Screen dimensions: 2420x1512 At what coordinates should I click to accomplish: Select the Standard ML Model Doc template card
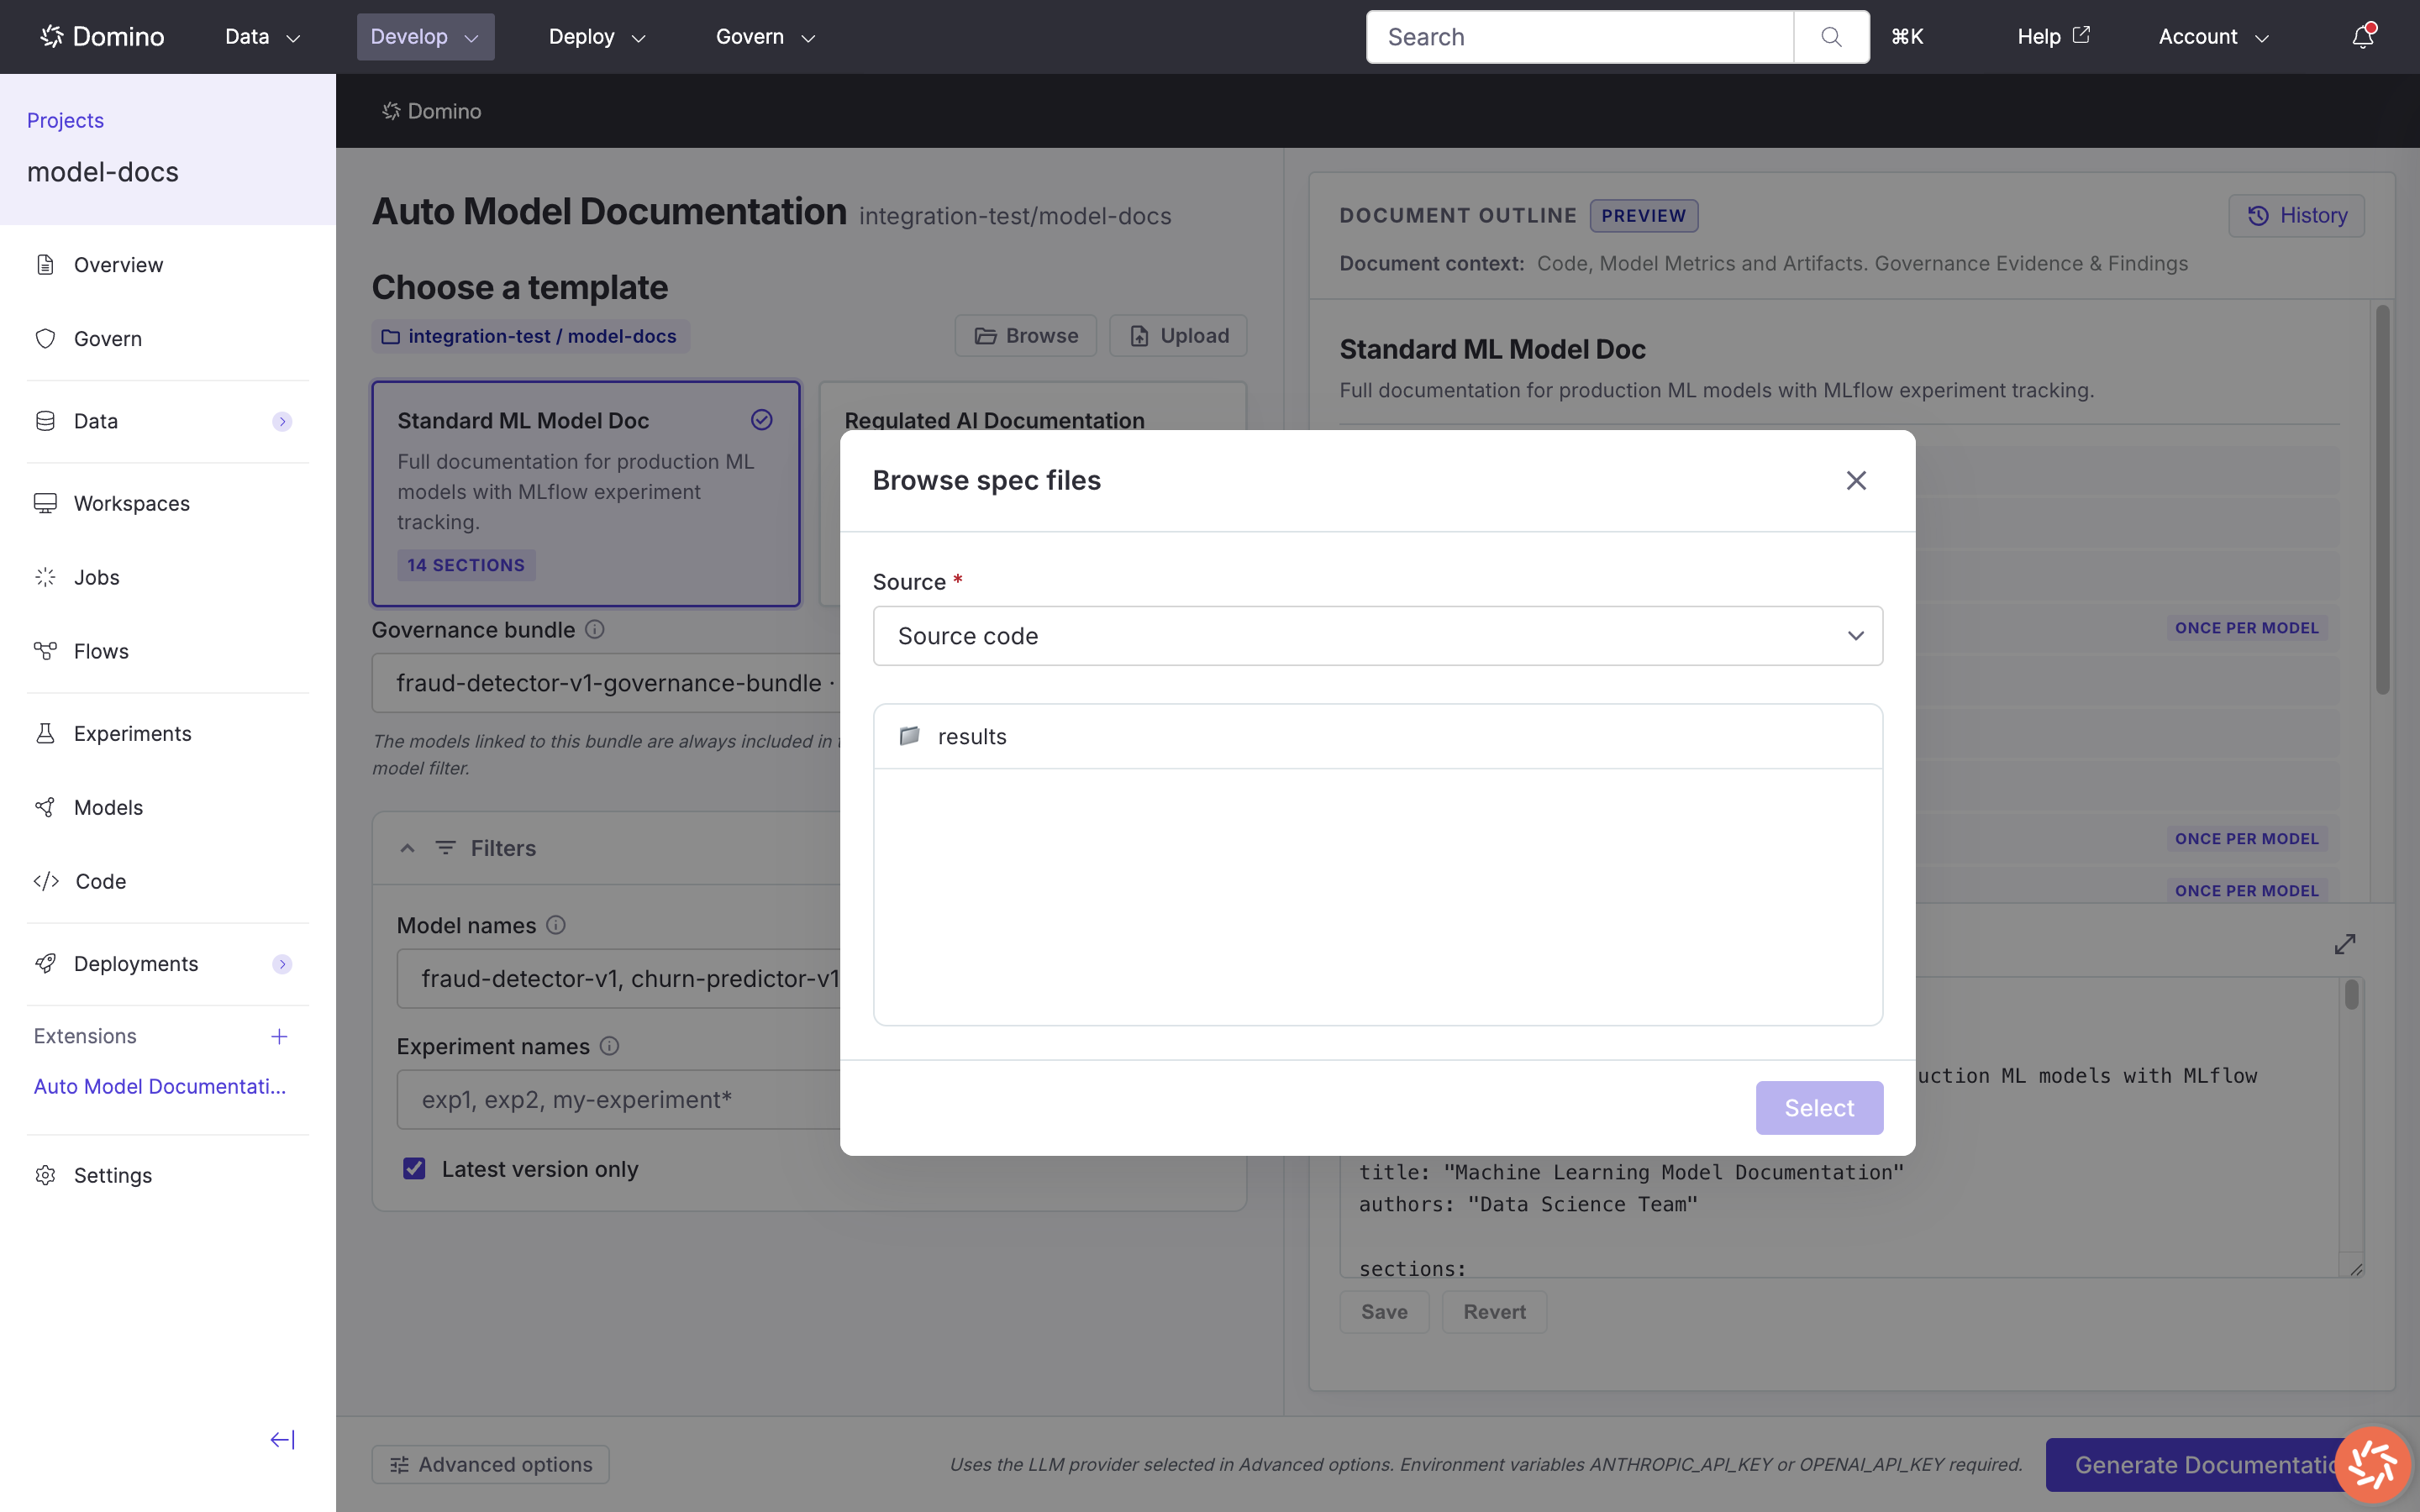586,493
